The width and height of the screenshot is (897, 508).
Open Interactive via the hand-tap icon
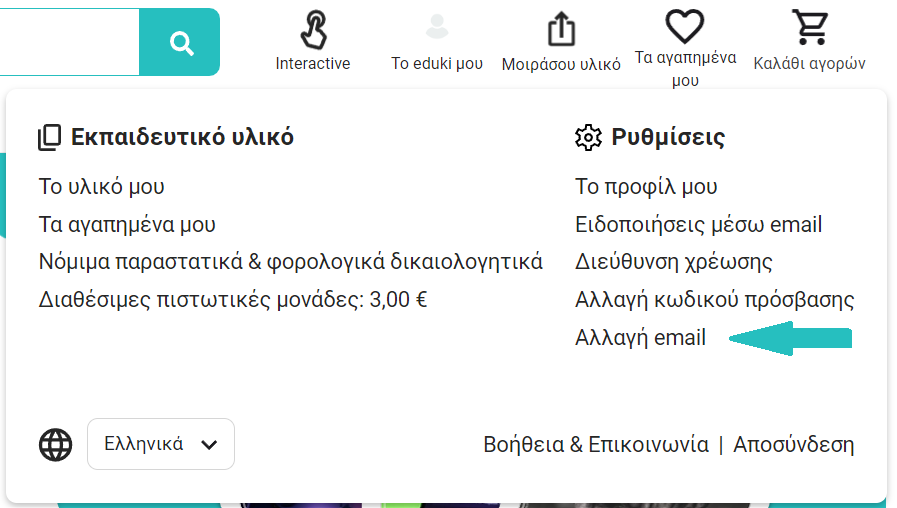(x=313, y=30)
